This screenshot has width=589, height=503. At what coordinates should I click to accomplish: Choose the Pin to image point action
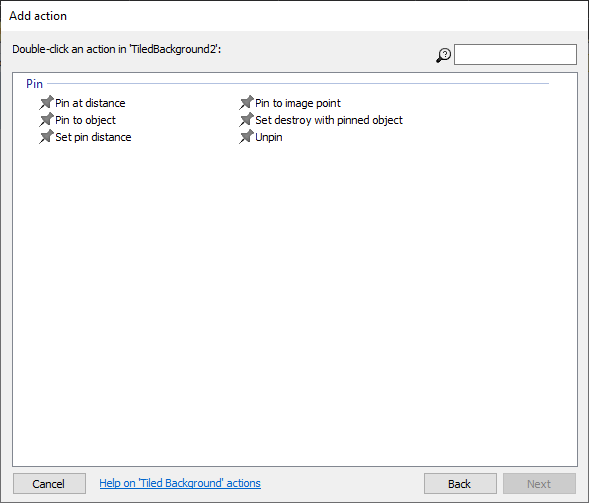pos(298,103)
